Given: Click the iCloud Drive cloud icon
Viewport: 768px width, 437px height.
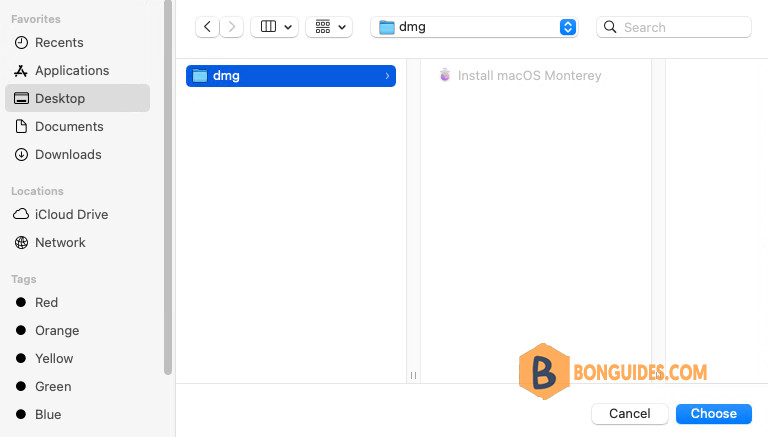Looking at the screenshot, I should pyautogui.click(x=21, y=214).
